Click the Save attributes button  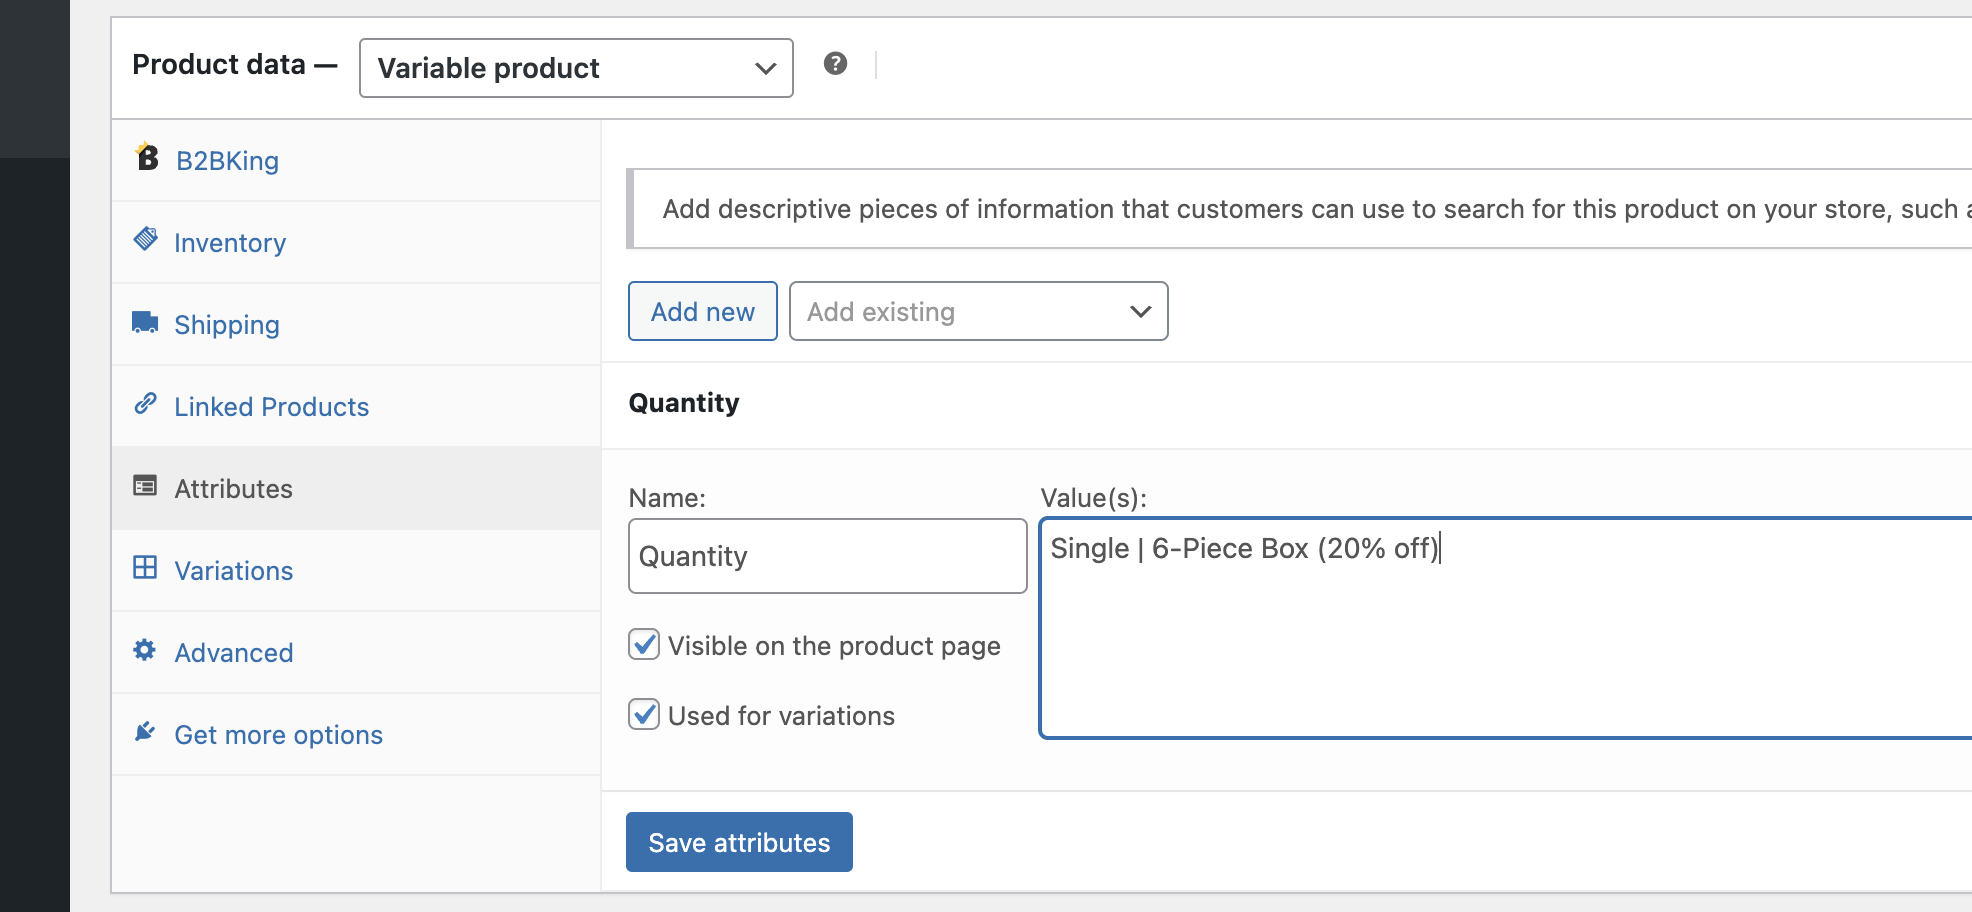pyautogui.click(x=739, y=842)
